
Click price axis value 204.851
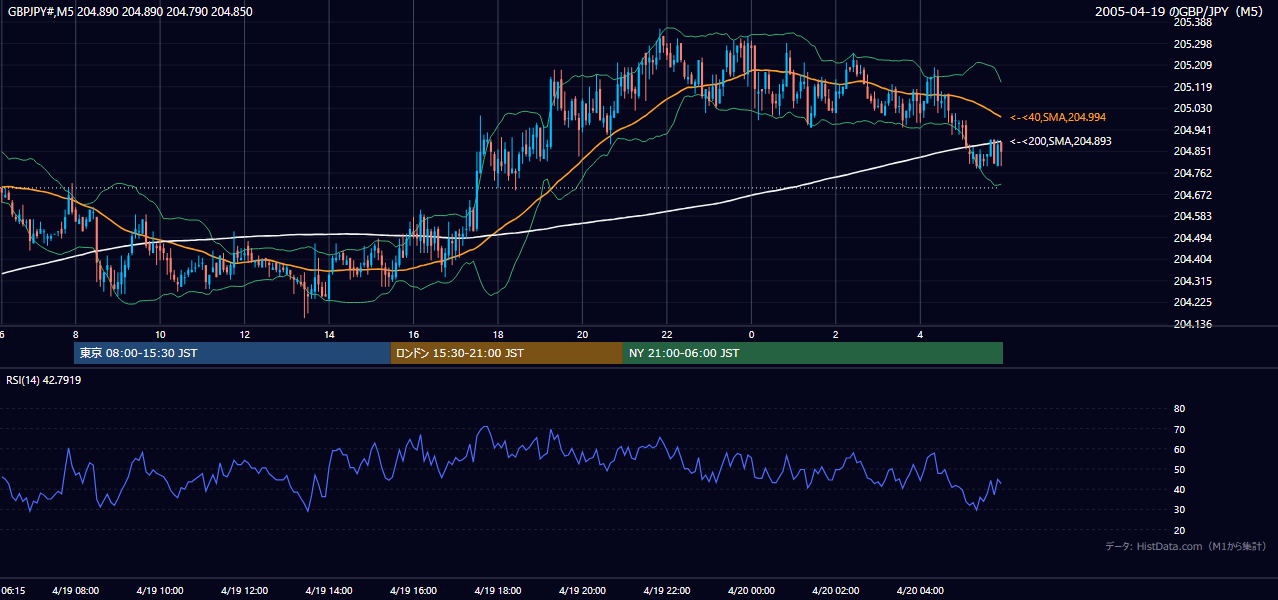[x=1193, y=151]
